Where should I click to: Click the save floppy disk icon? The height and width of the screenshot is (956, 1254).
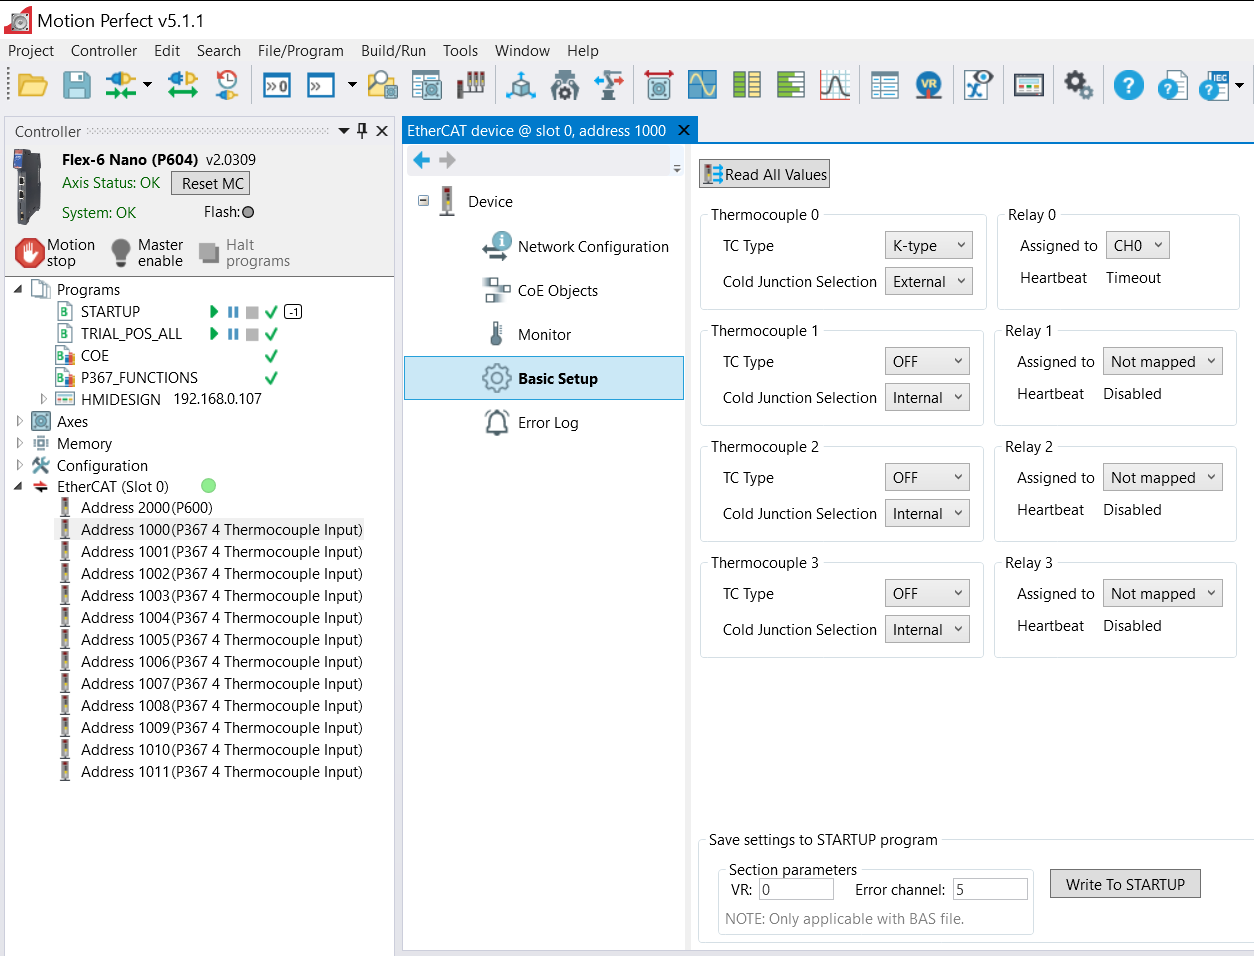click(77, 86)
